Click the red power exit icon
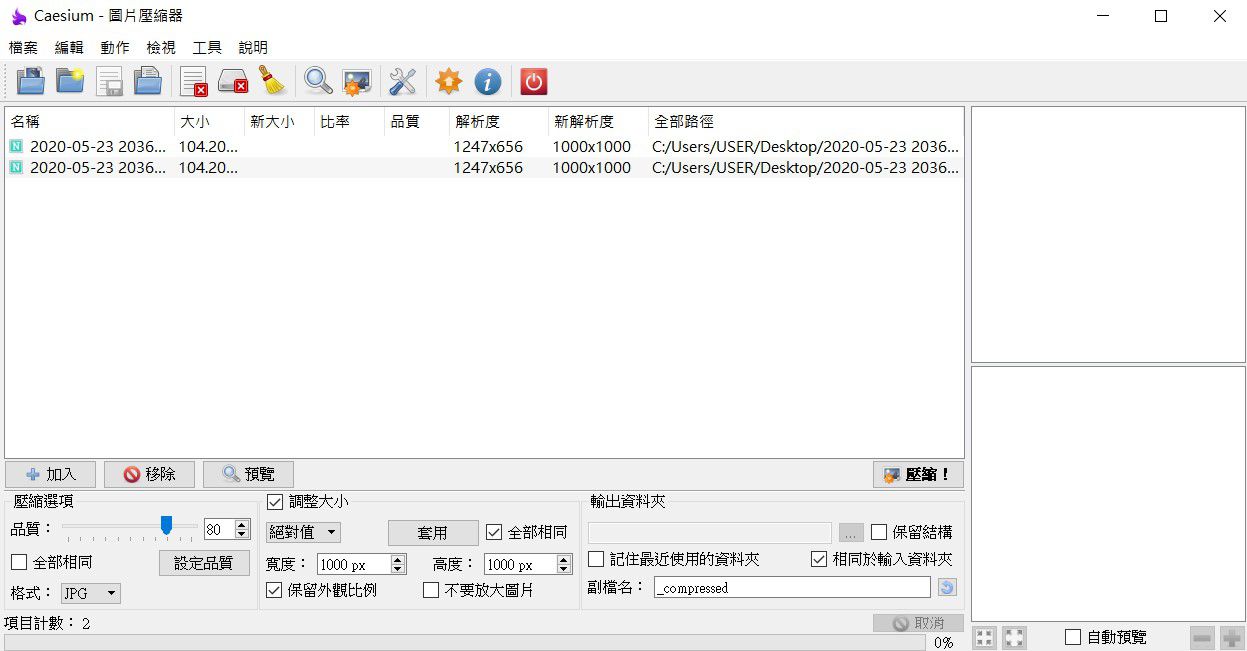Image resolution: width=1247 pixels, height=651 pixels. point(533,81)
